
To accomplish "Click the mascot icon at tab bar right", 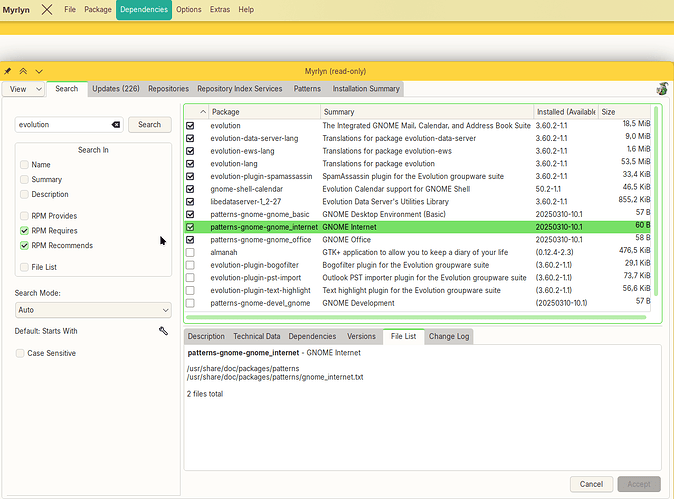I will pos(662,89).
